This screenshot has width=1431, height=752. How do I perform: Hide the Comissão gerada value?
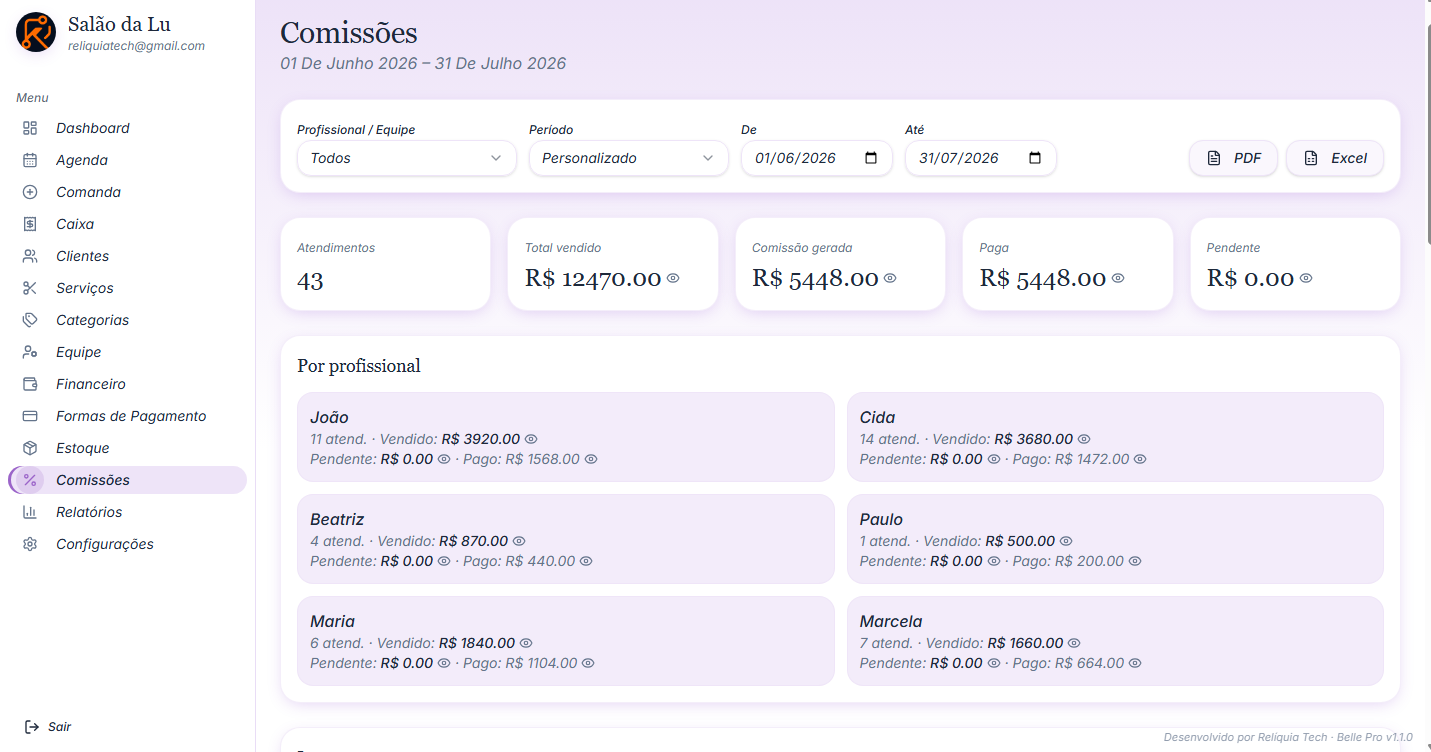(x=890, y=278)
